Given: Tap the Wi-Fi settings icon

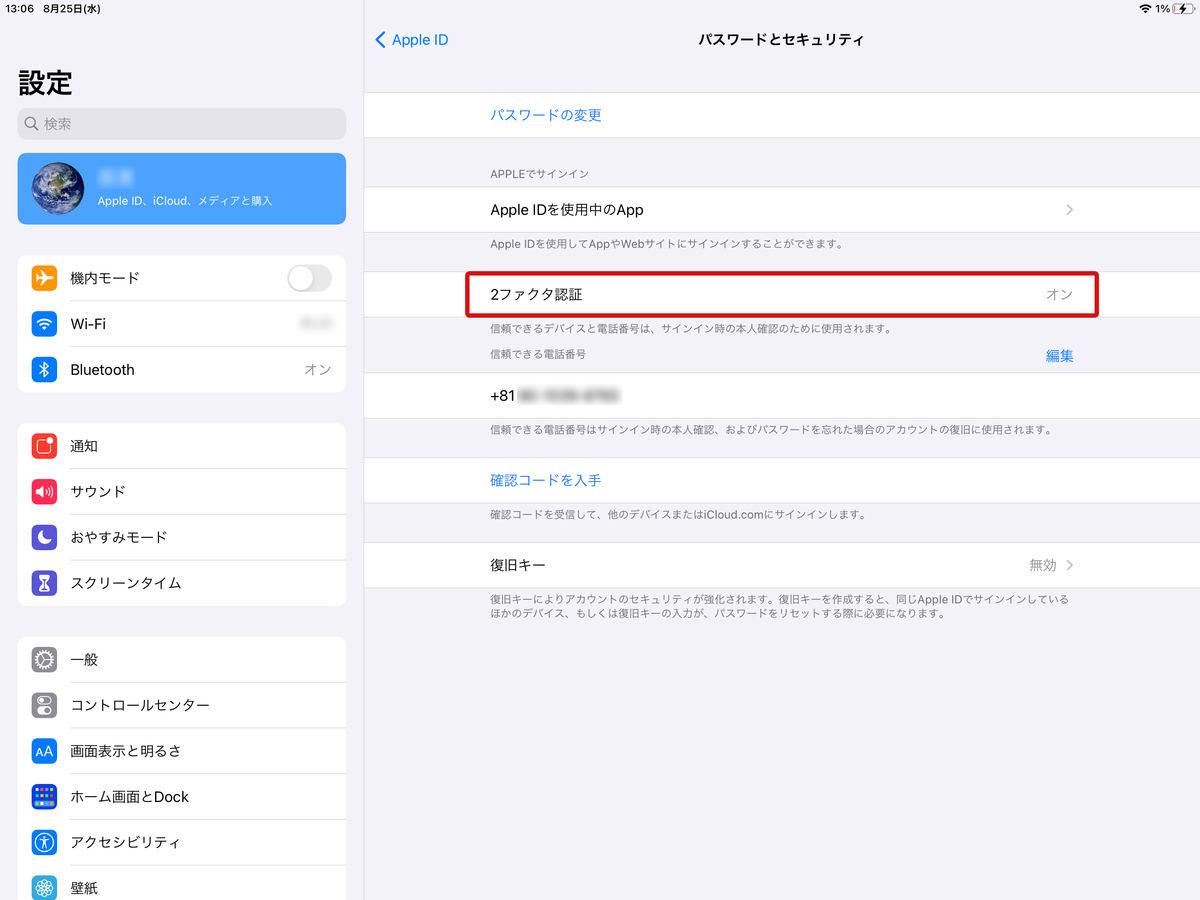Looking at the screenshot, I should [x=44, y=324].
